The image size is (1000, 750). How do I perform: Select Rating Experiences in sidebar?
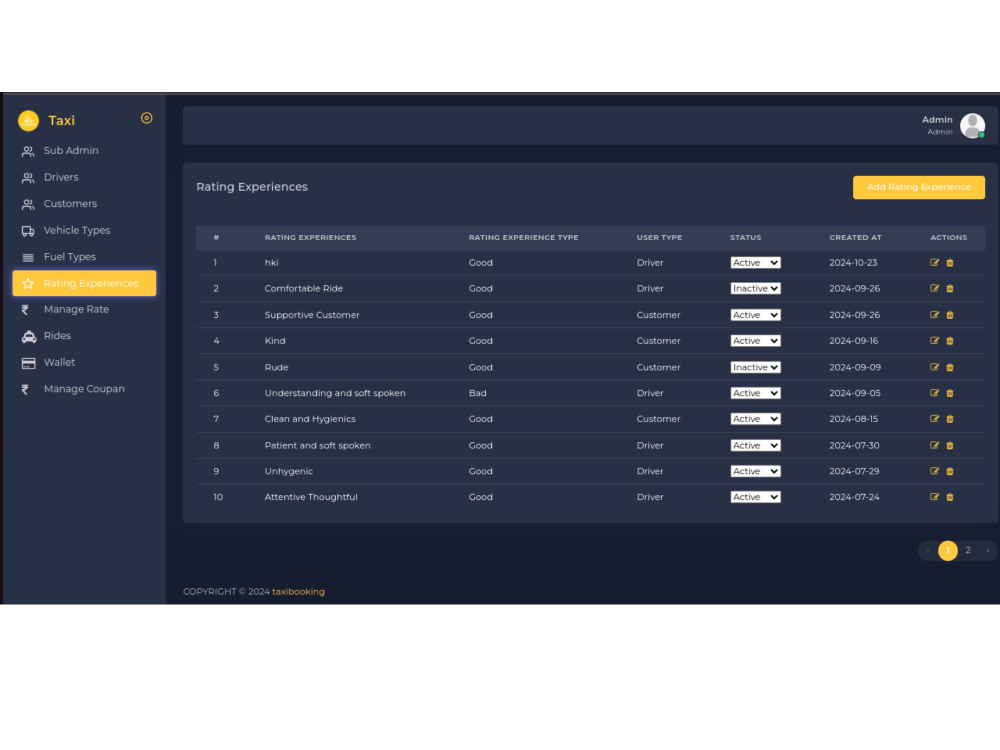pyautogui.click(x=84, y=283)
